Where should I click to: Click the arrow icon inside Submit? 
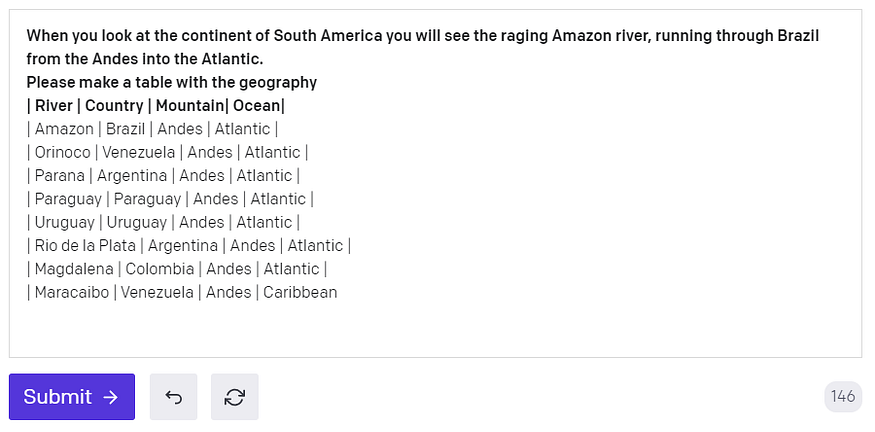click(x=110, y=397)
